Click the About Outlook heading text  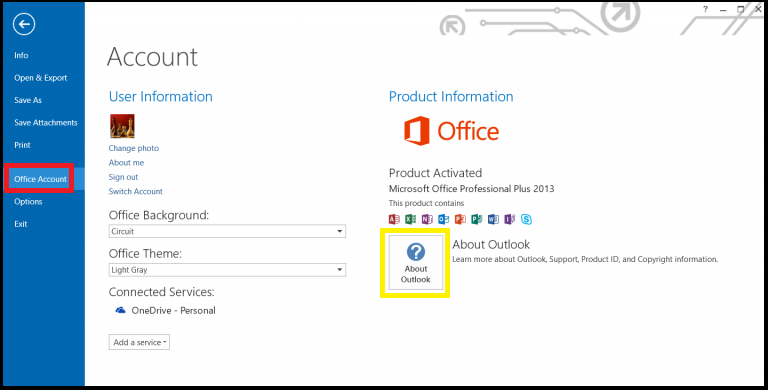[x=491, y=244]
